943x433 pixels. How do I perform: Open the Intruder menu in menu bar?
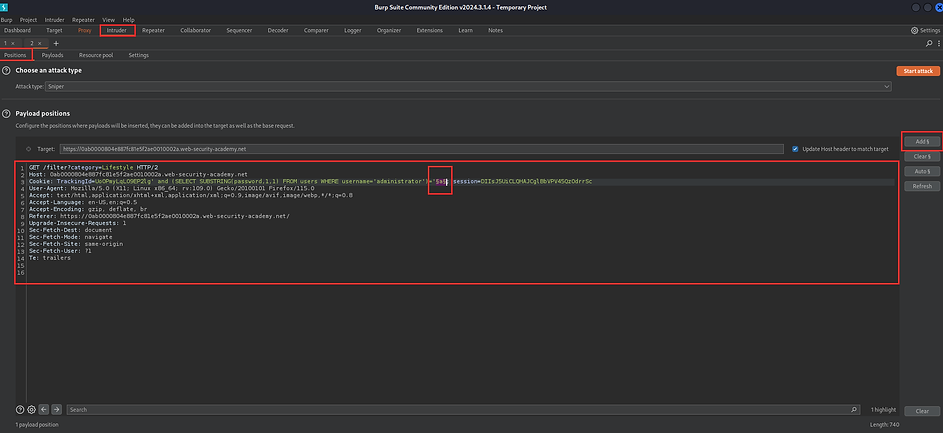[54, 20]
